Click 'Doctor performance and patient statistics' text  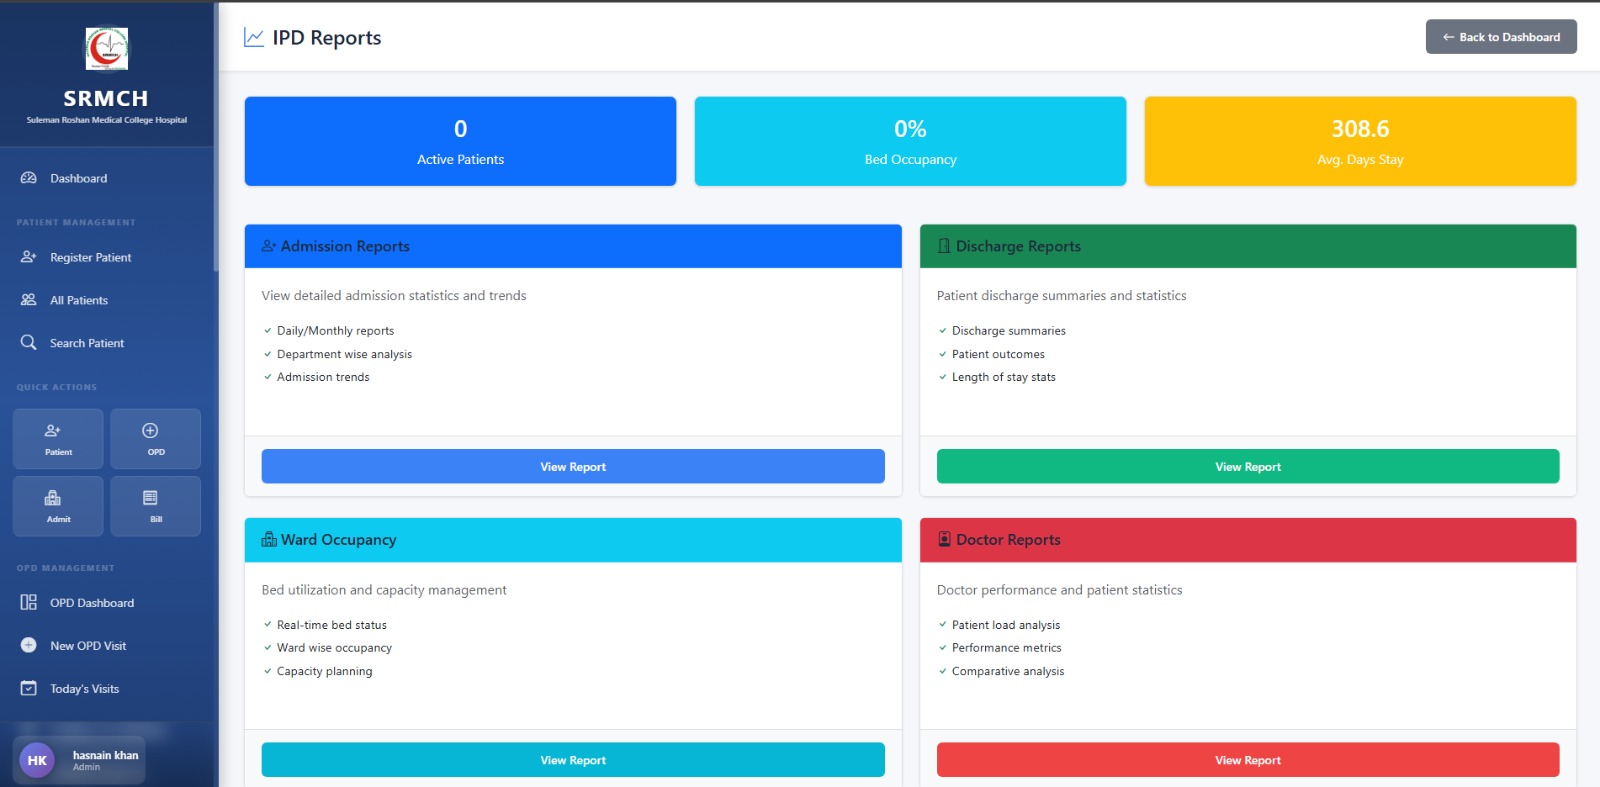tap(1059, 590)
